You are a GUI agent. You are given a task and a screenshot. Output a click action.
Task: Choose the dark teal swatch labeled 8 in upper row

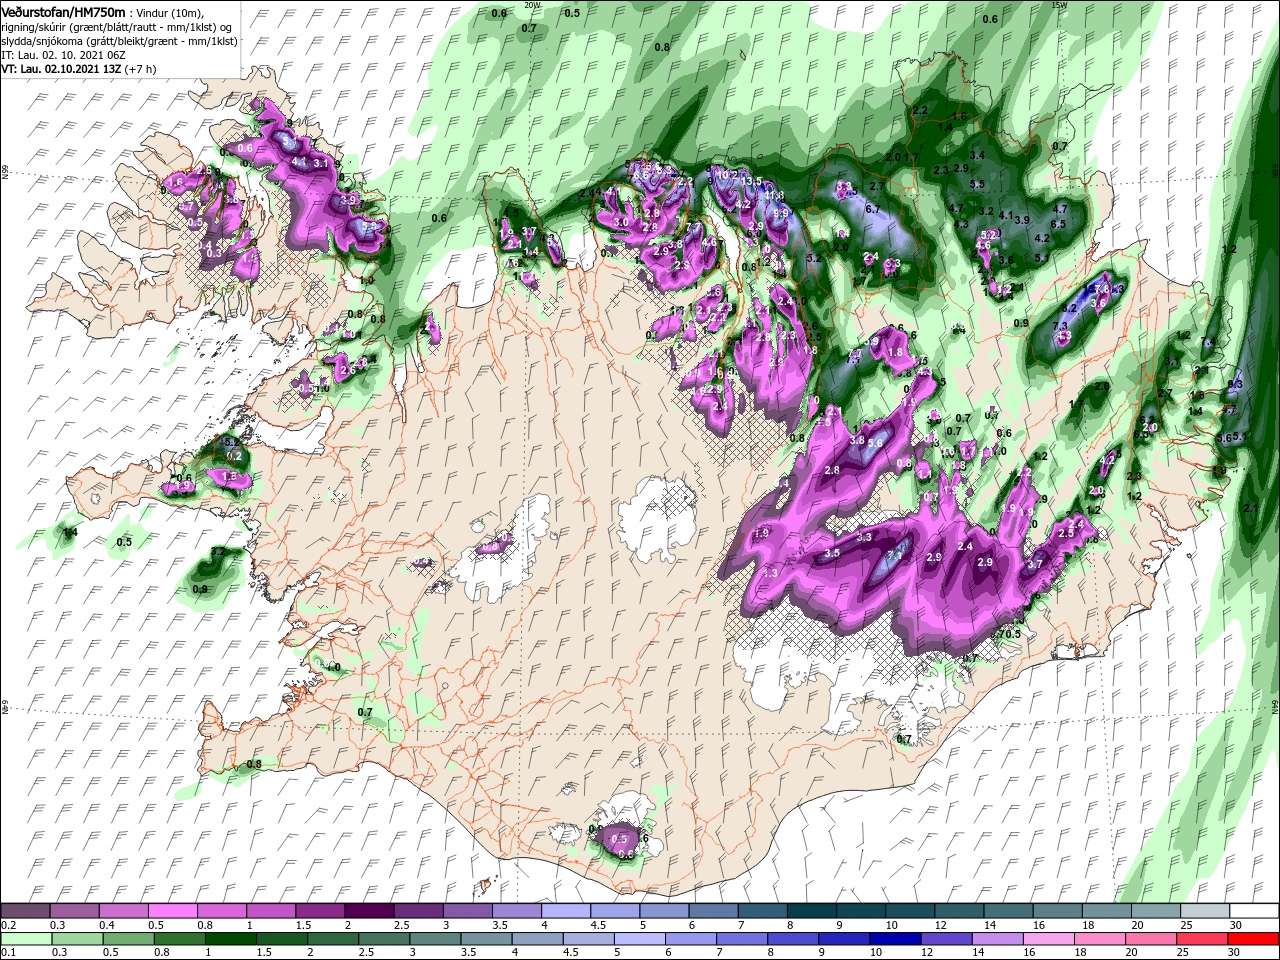tap(811, 911)
